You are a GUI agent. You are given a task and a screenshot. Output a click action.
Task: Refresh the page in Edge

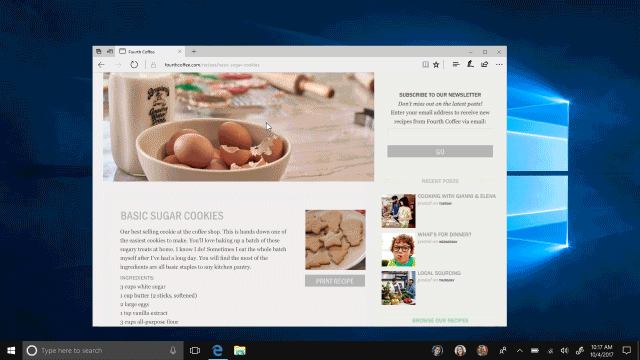(x=134, y=65)
